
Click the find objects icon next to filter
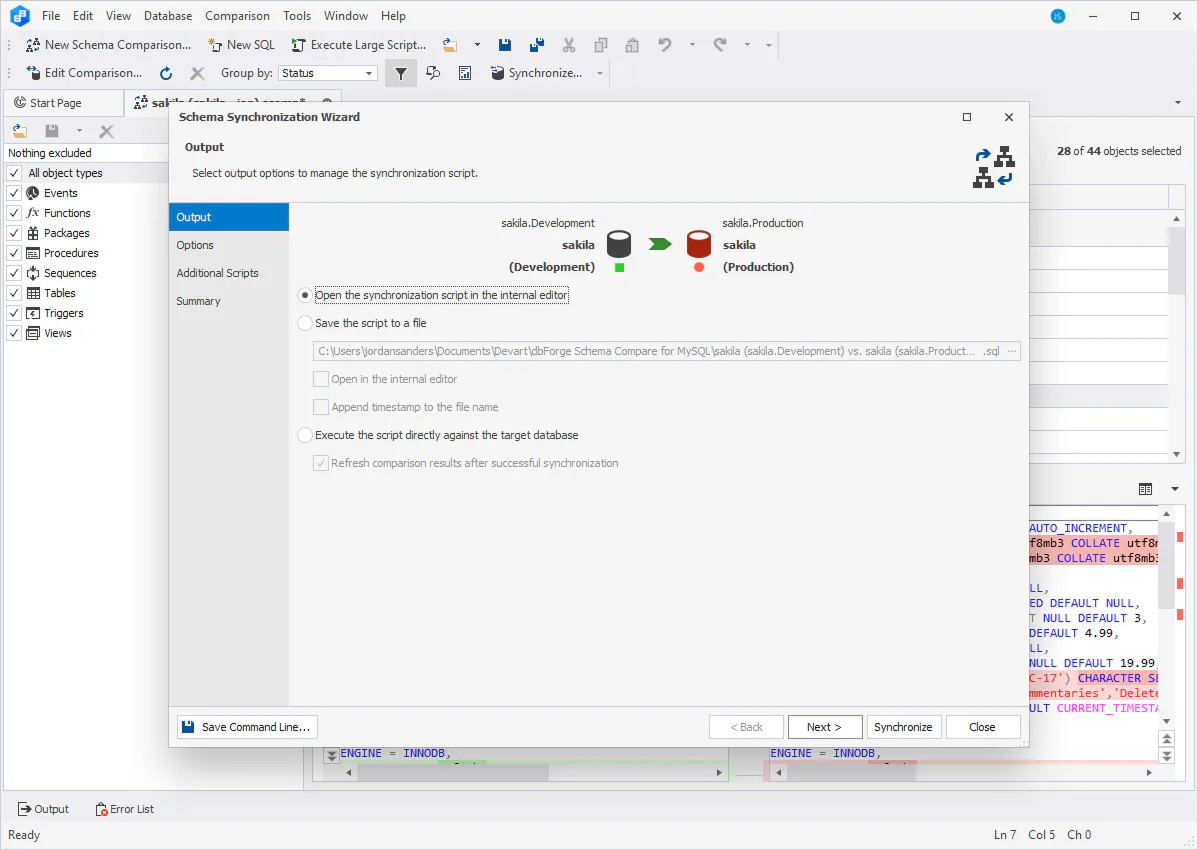(433, 73)
